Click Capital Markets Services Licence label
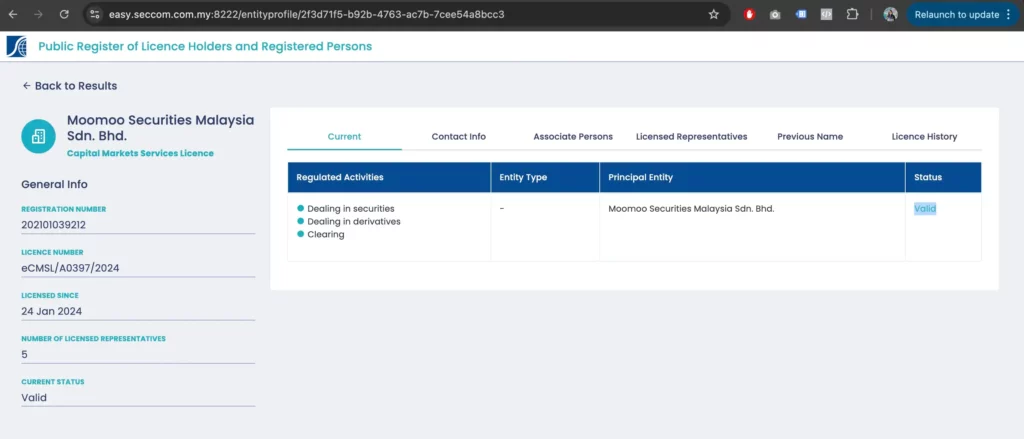 pyautogui.click(x=140, y=153)
